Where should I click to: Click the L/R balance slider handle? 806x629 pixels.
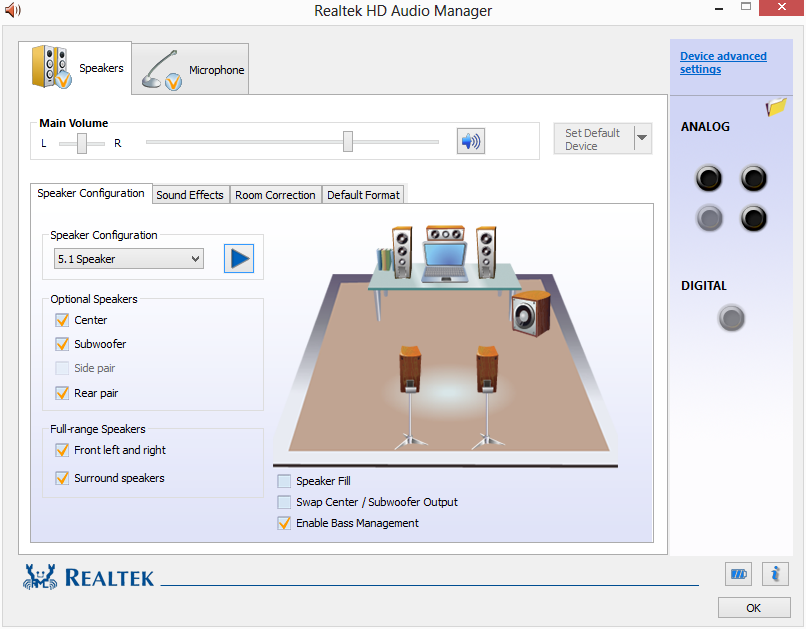pos(82,143)
